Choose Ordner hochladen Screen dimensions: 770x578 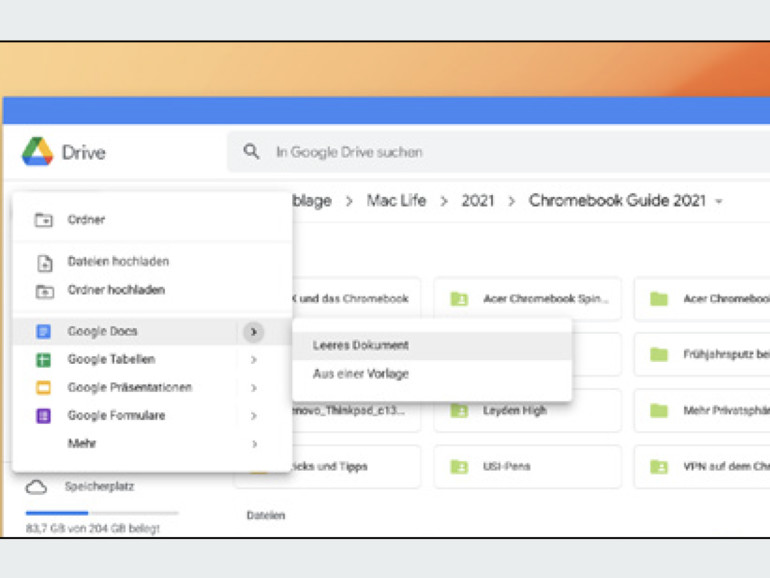coord(152,290)
